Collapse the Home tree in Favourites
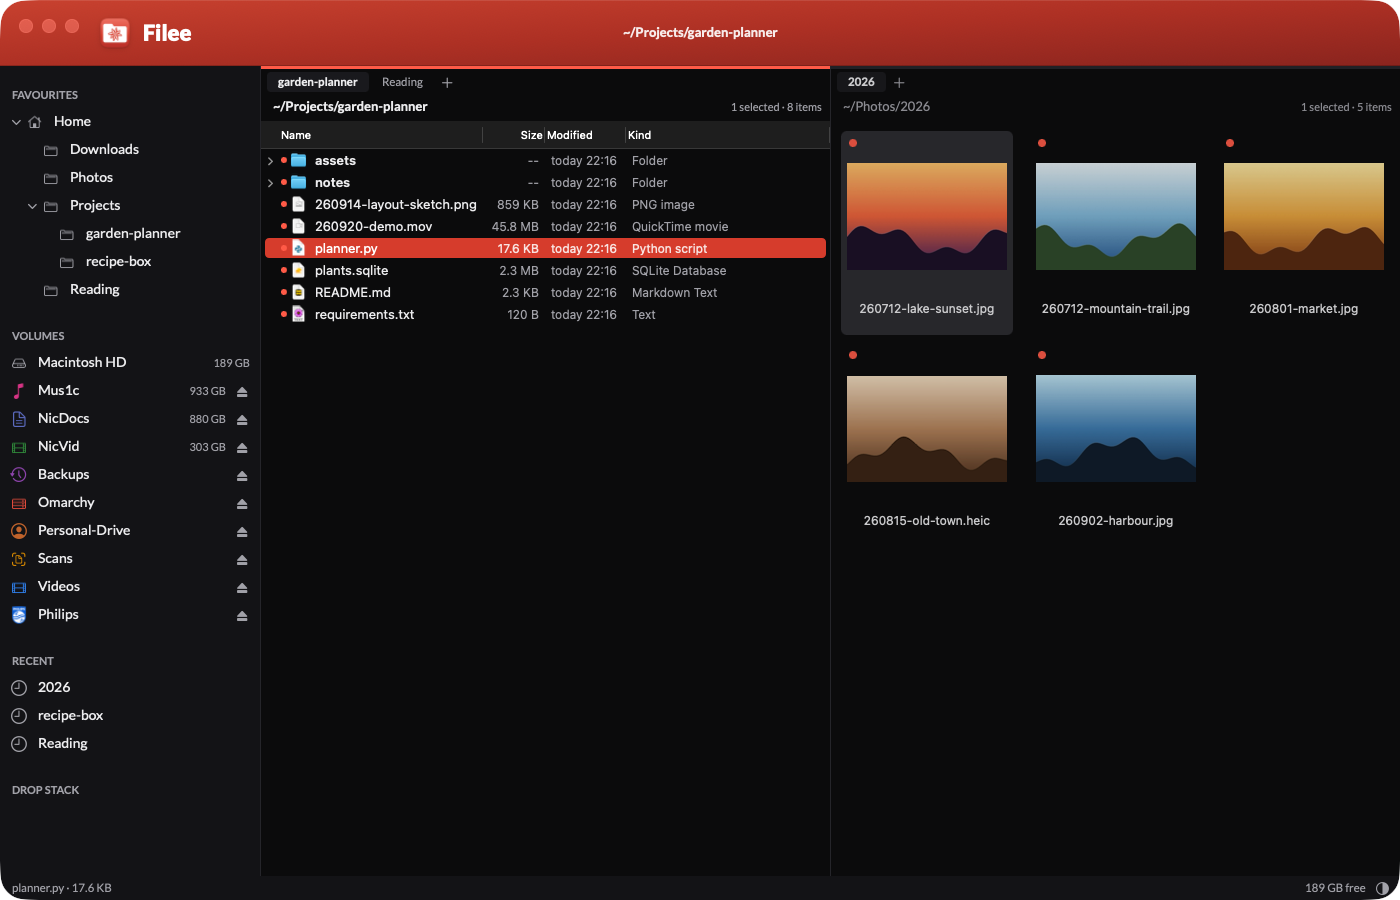Viewport: 1400px width, 900px height. pyautogui.click(x=16, y=122)
